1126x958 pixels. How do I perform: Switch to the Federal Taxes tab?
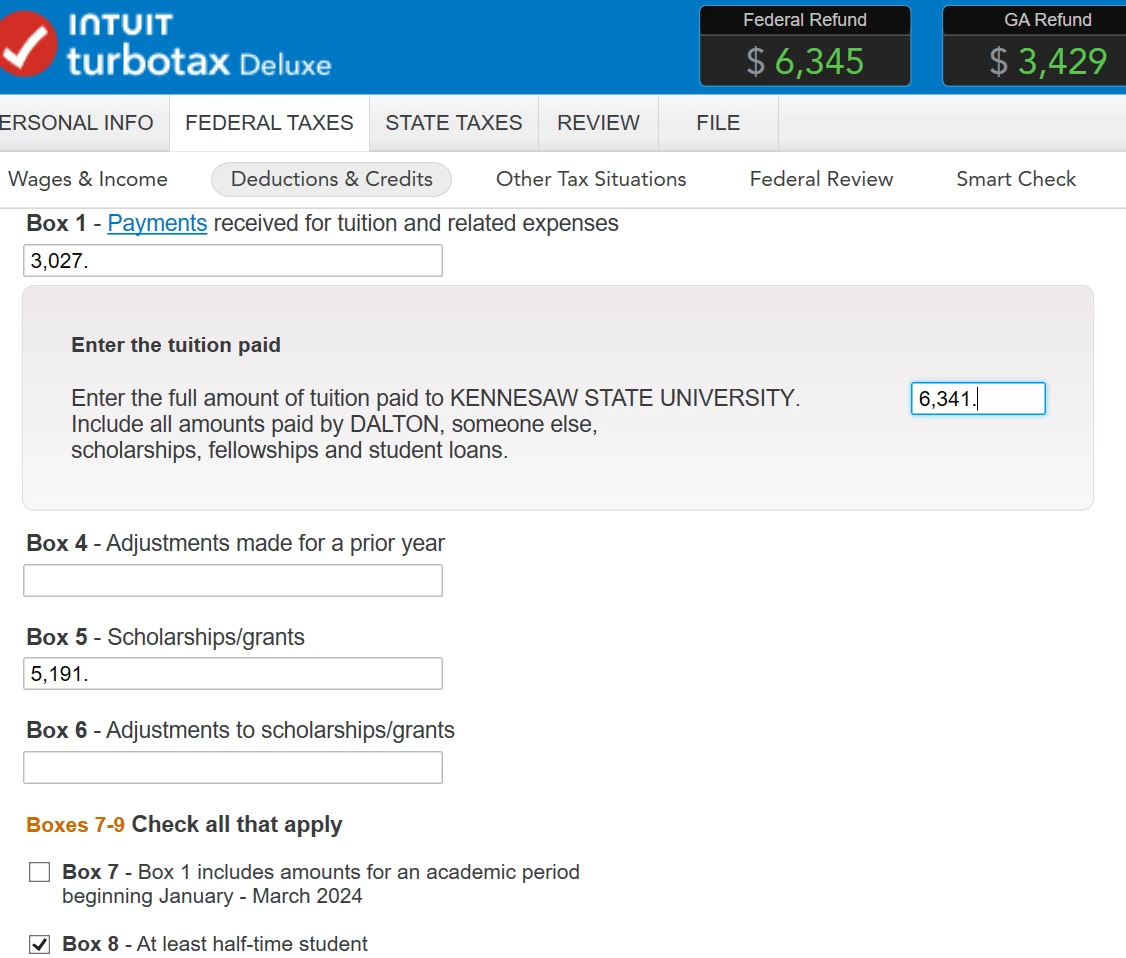269,123
